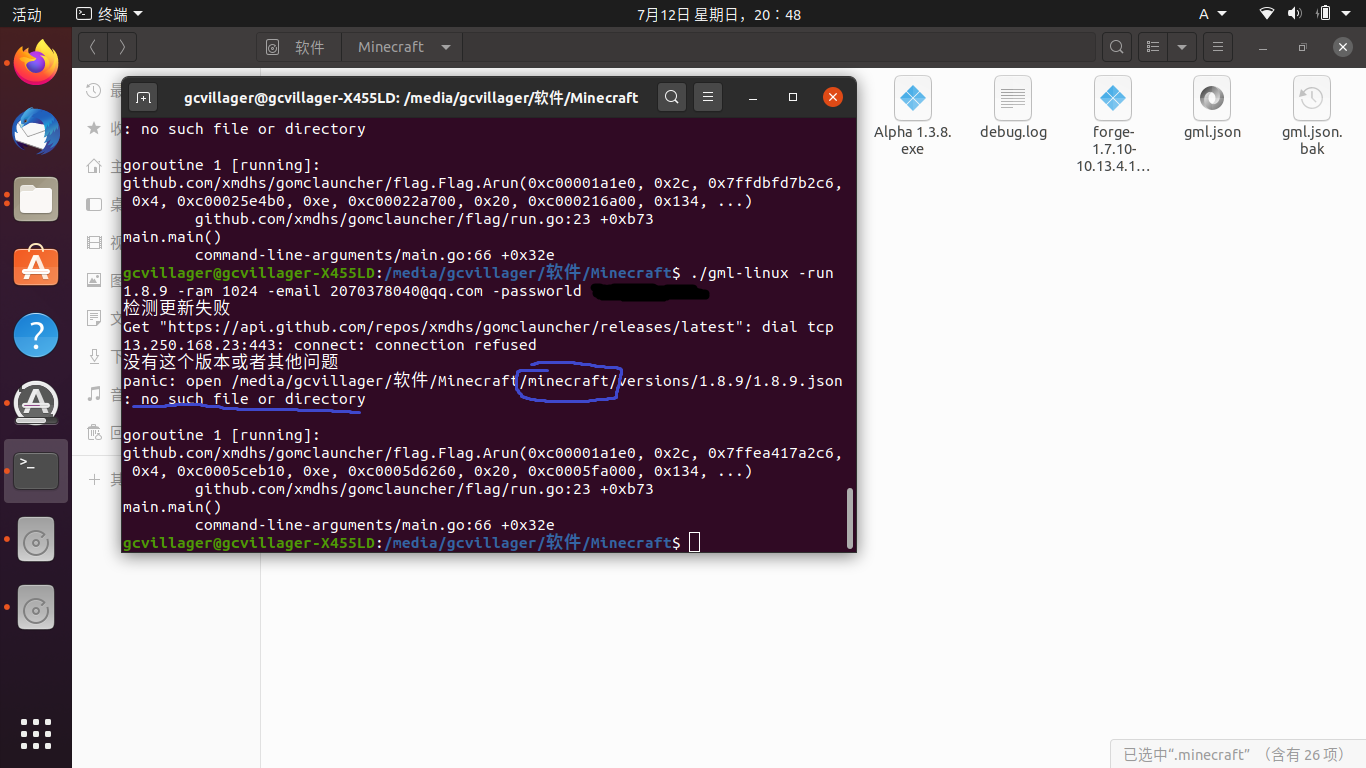Expand the Minecraft path dropdown

click(446, 47)
